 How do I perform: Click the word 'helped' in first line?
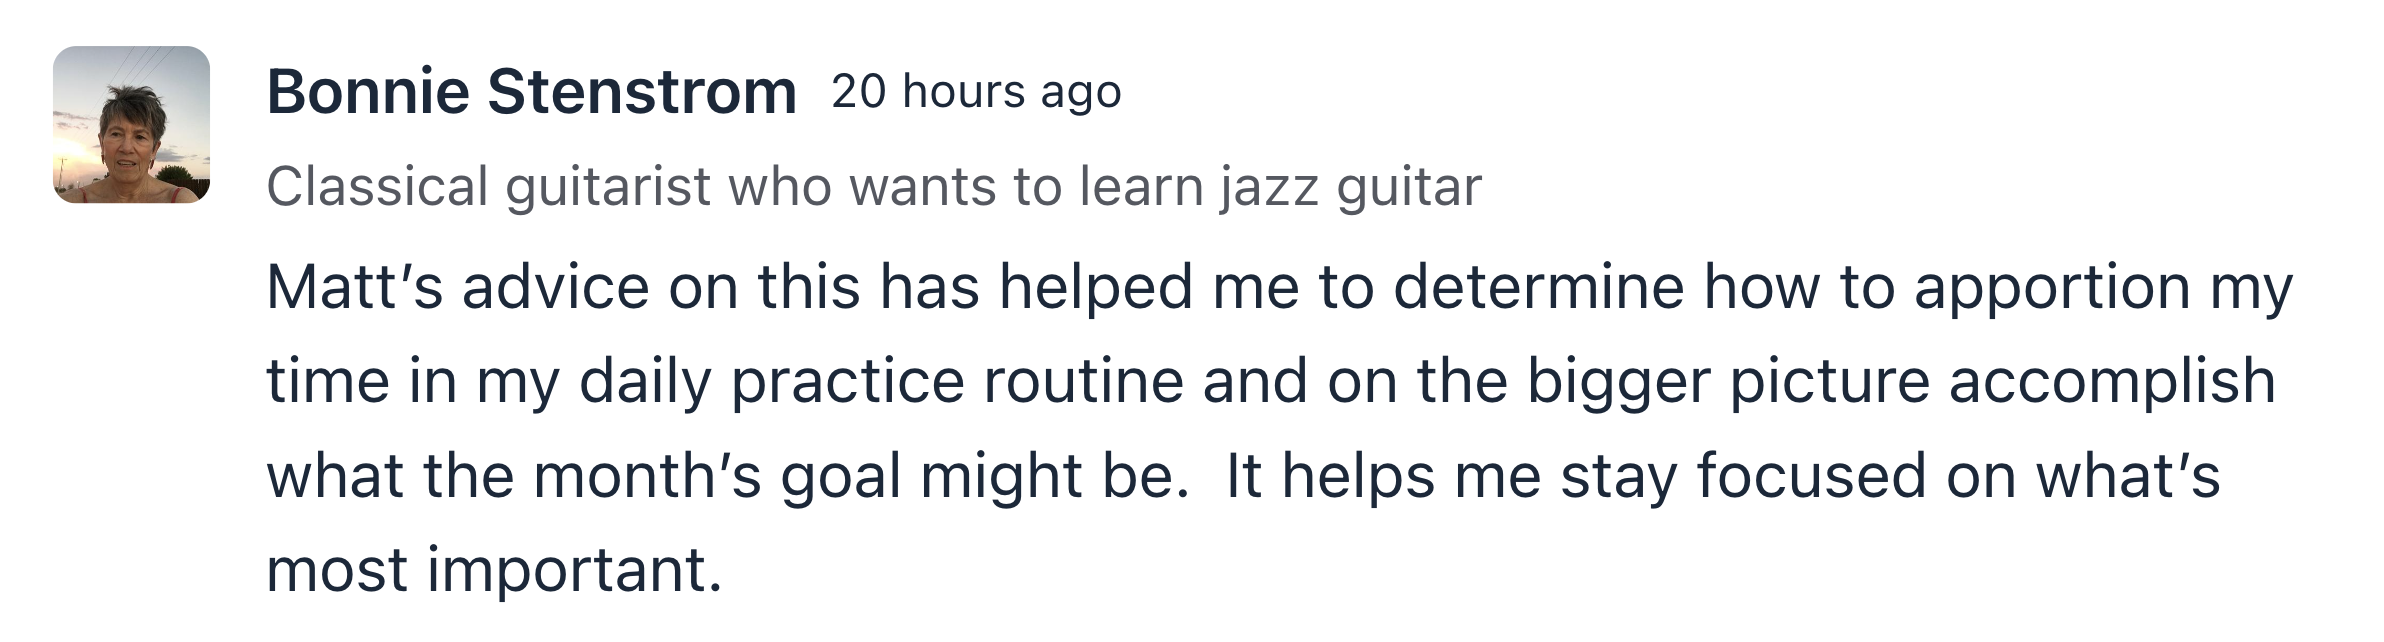pyautogui.click(x=1096, y=289)
